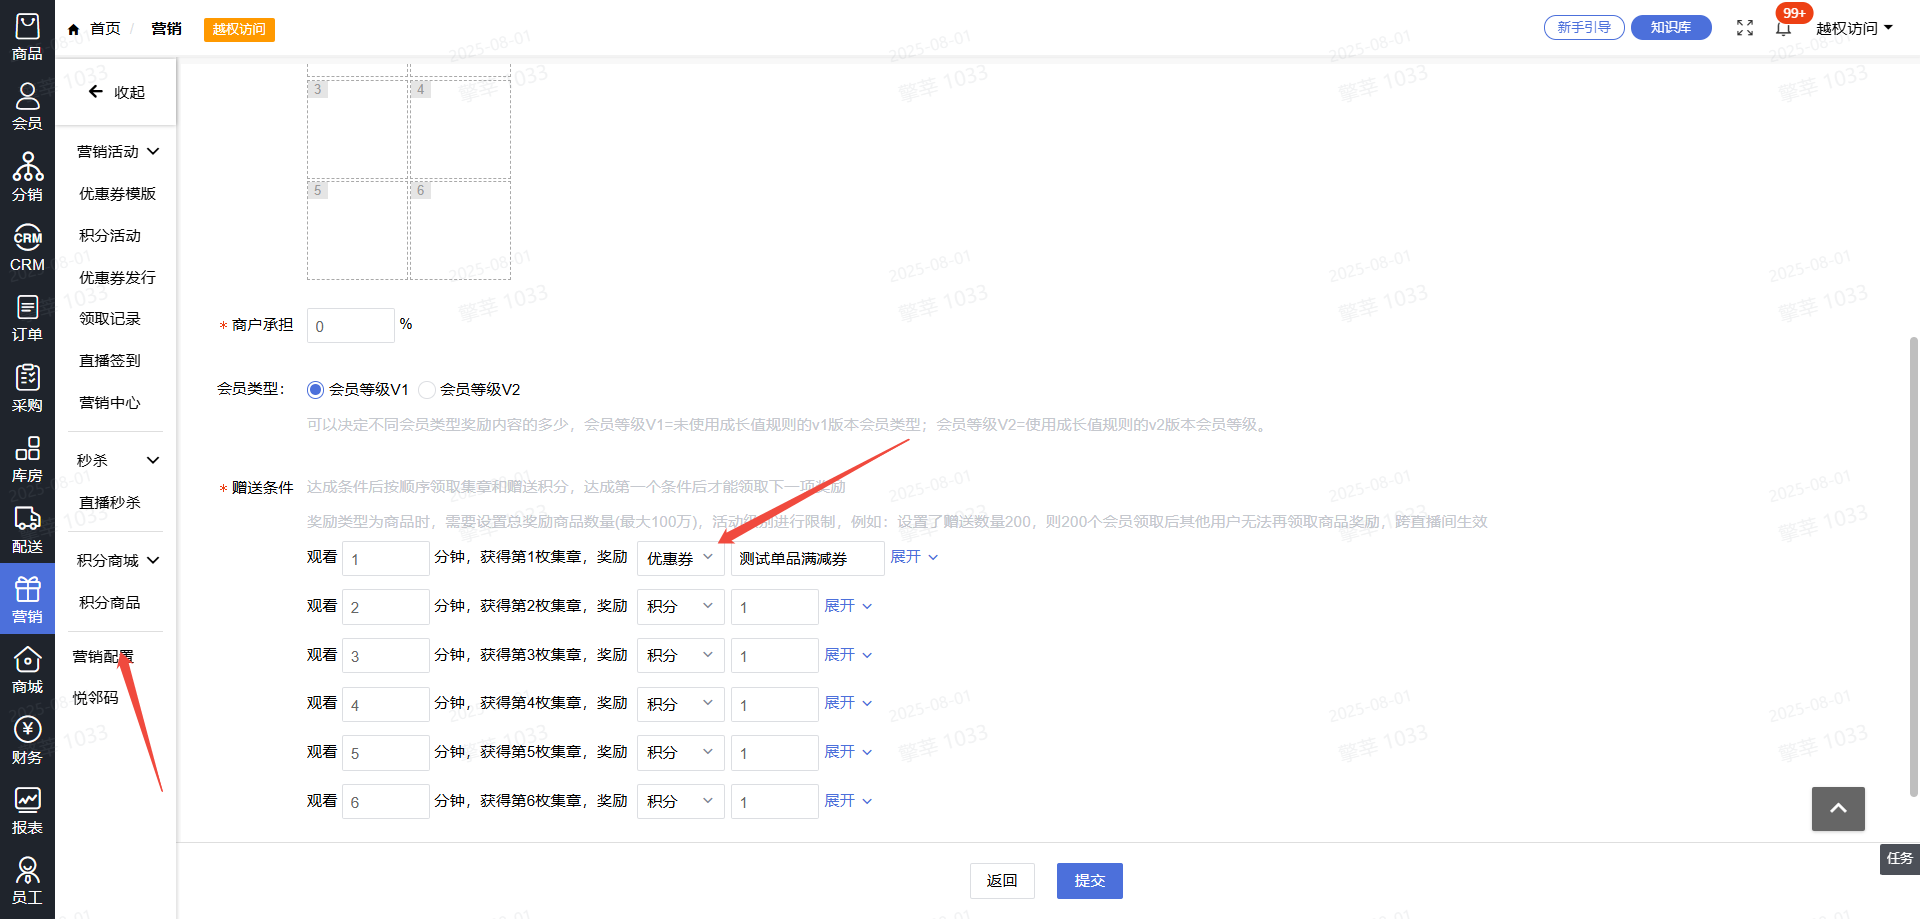Click the notification bell icon
Viewport: 1920px width, 919px height.
tap(1783, 28)
